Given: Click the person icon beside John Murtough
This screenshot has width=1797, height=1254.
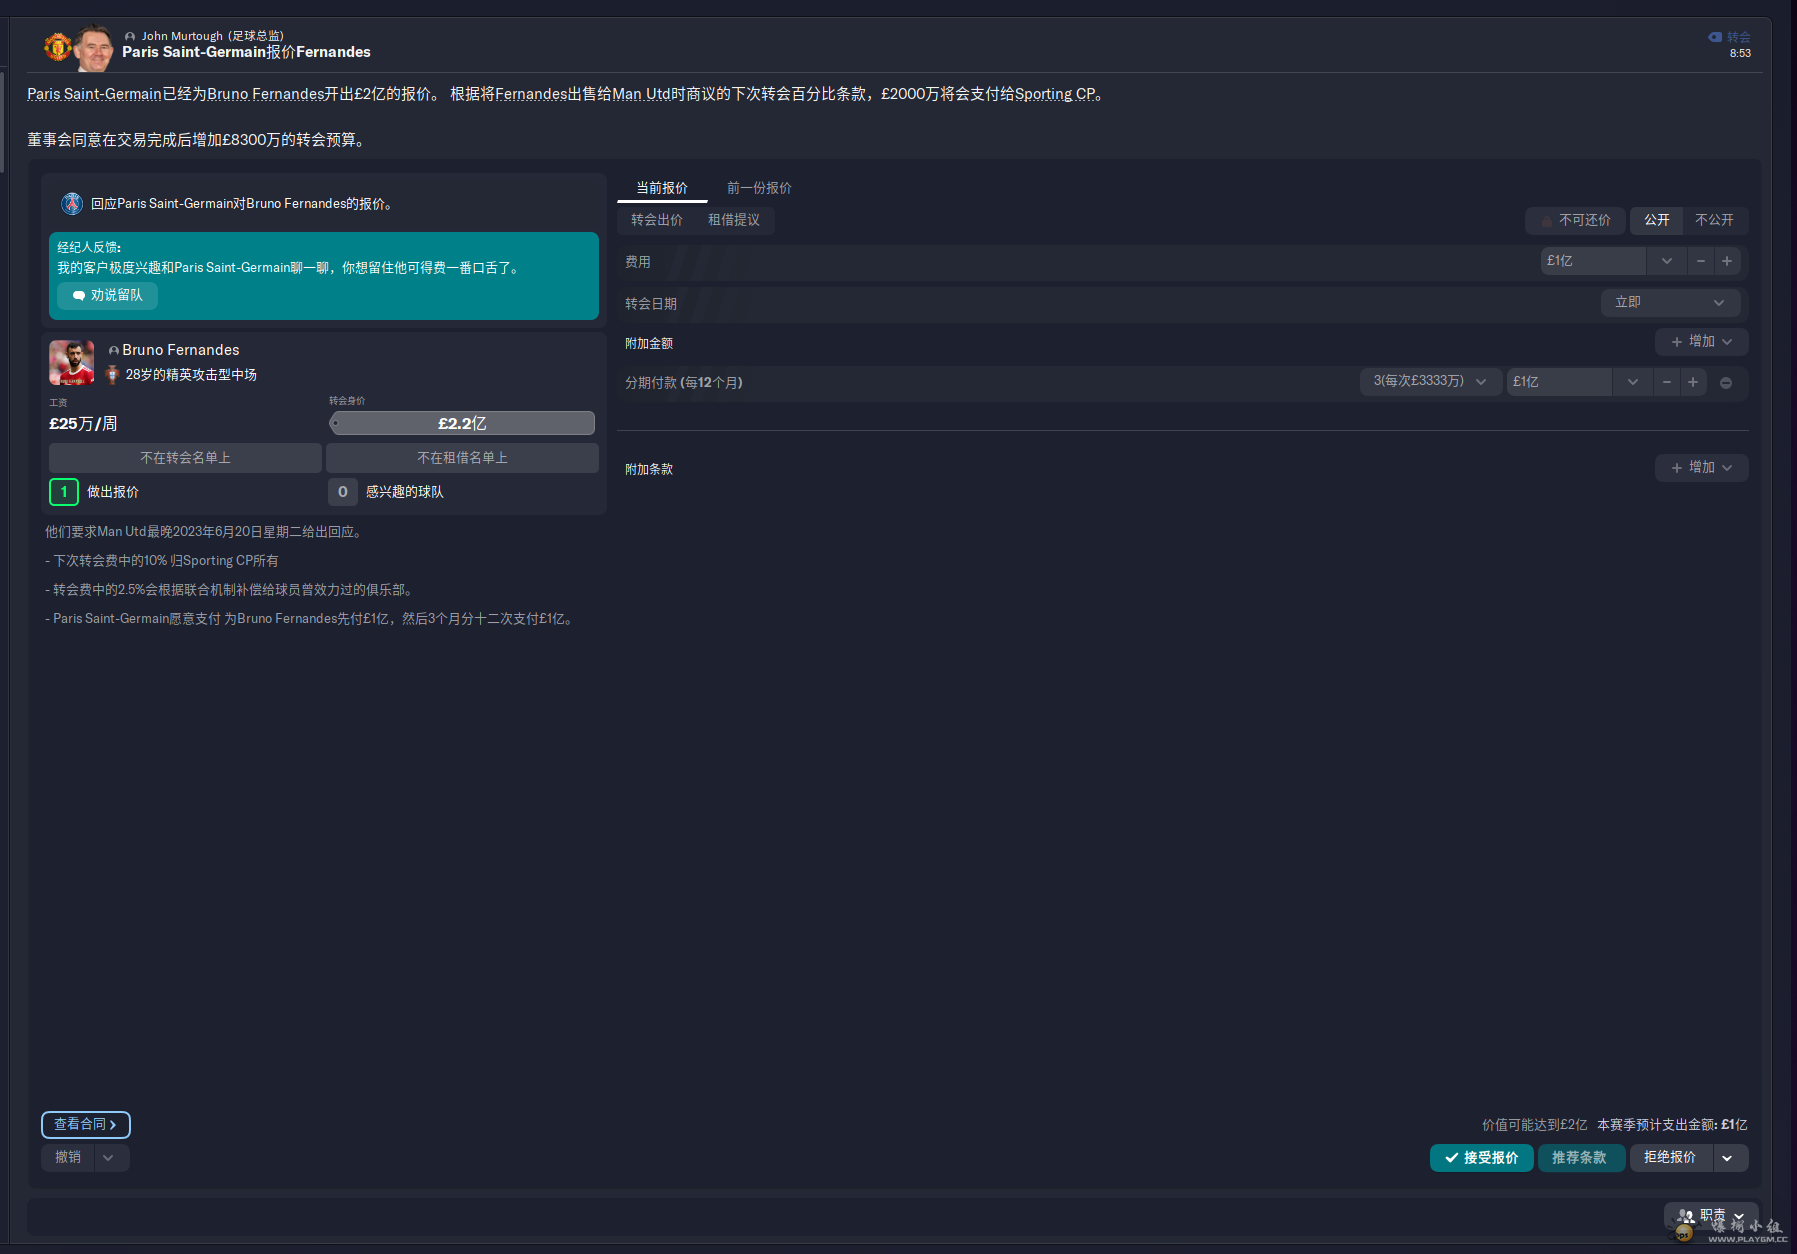Looking at the screenshot, I should [130, 37].
